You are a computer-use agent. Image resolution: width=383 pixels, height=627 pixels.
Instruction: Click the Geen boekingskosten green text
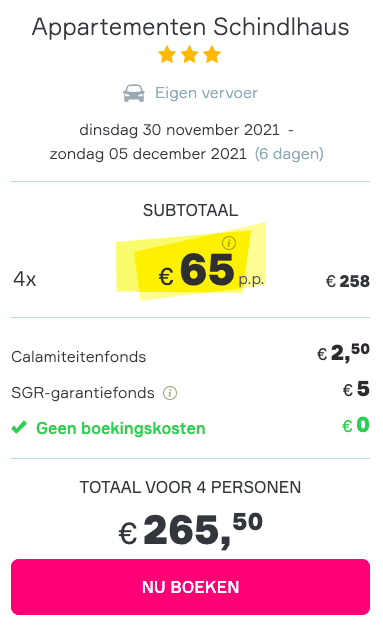pos(121,428)
